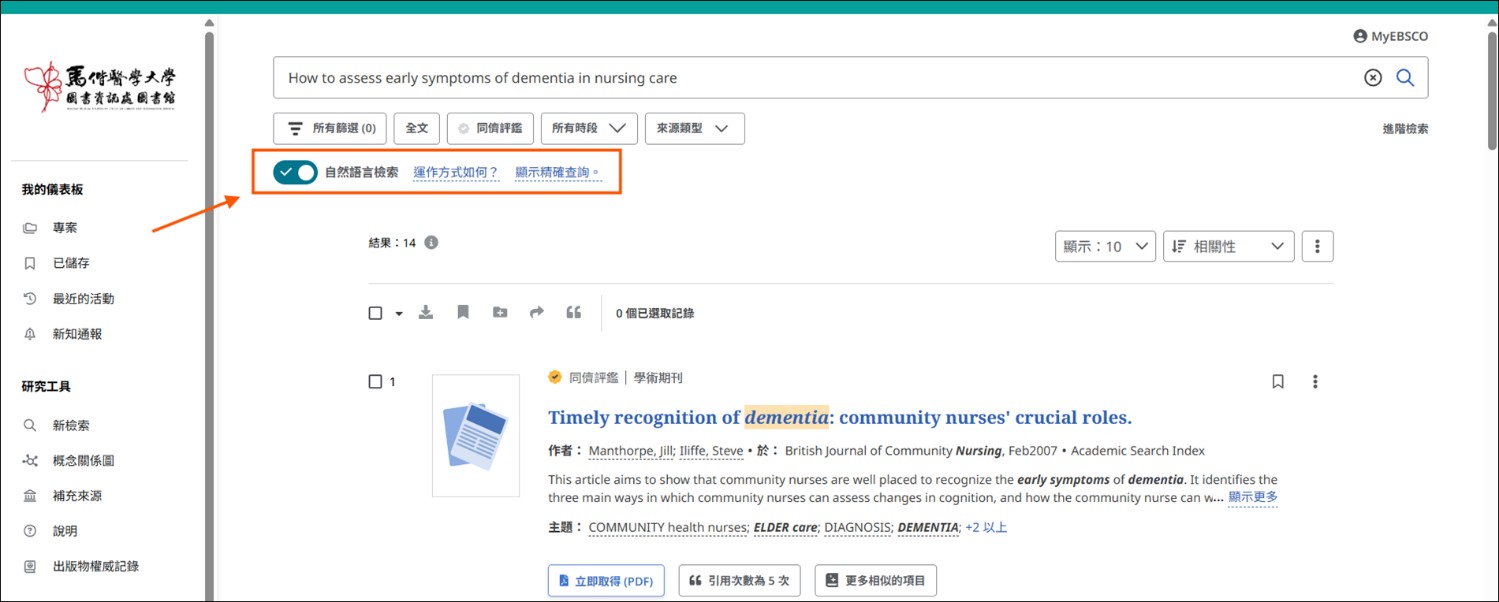Toggle the 自然語言檢索 switch off
The width and height of the screenshot is (1499, 602).
click(295, 172)
